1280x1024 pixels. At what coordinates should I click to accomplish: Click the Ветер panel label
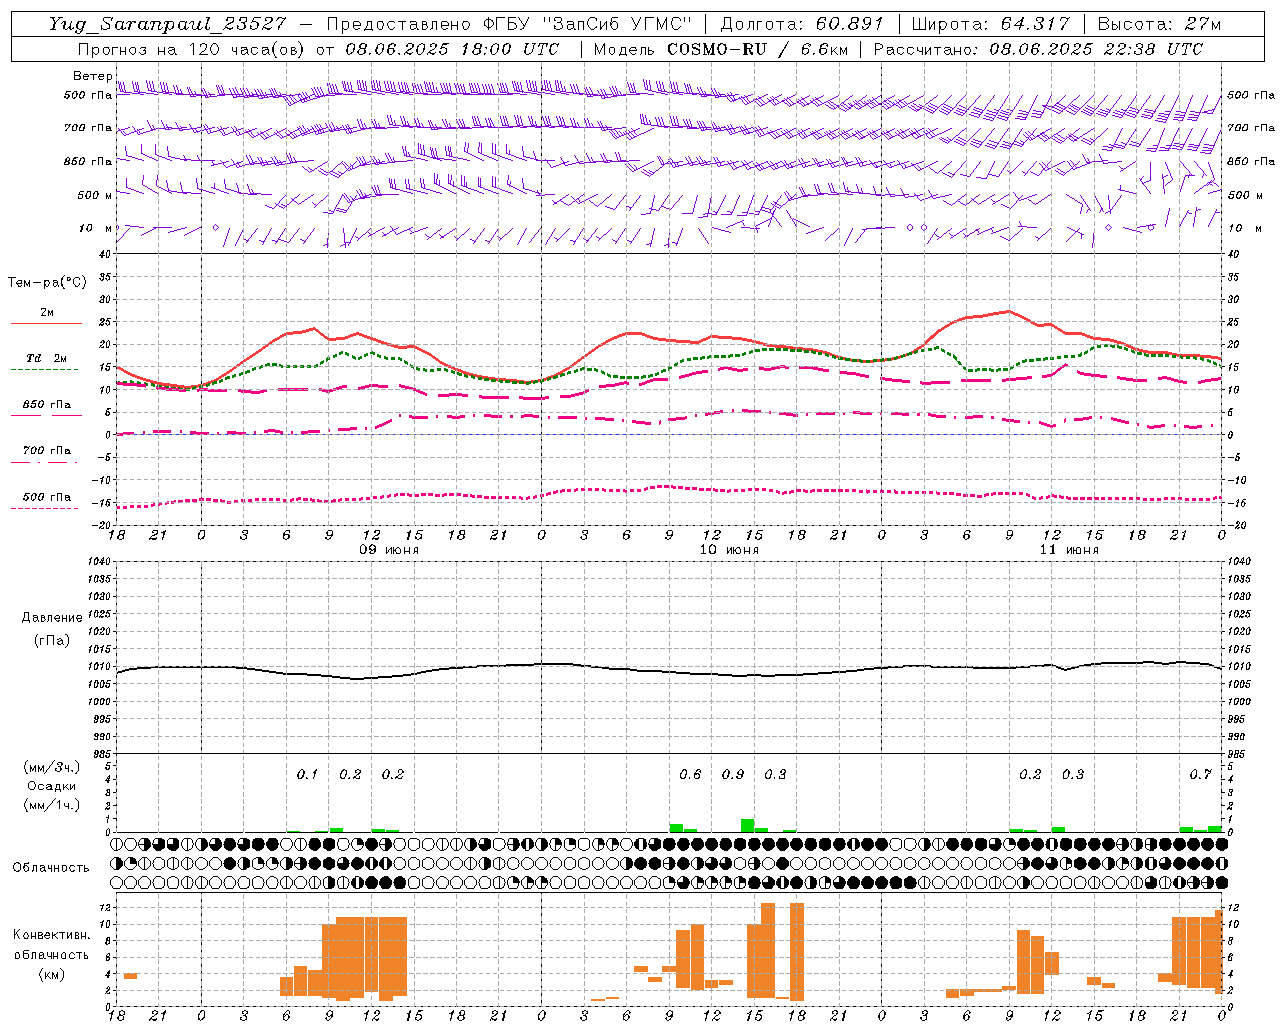click(92, 76)
